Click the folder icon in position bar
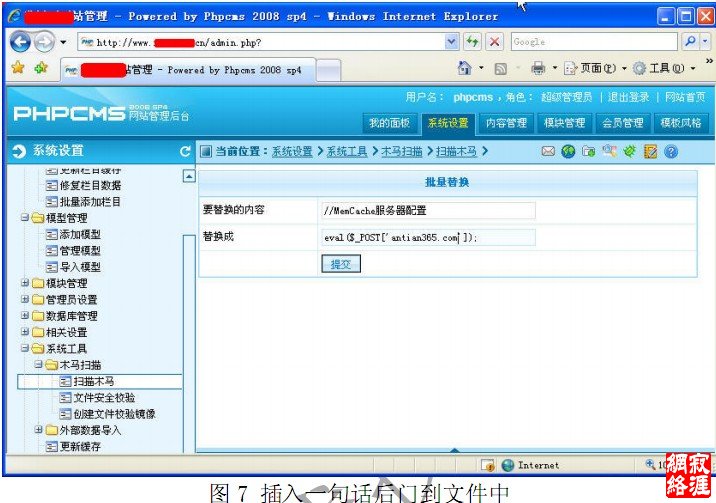 (x=589, y=152)
